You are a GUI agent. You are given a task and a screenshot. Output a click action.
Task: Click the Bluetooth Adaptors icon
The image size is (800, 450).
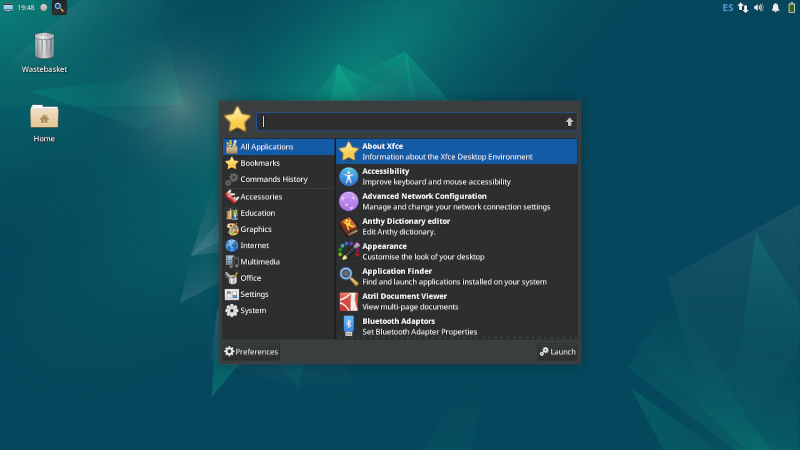tap(348, 326)
